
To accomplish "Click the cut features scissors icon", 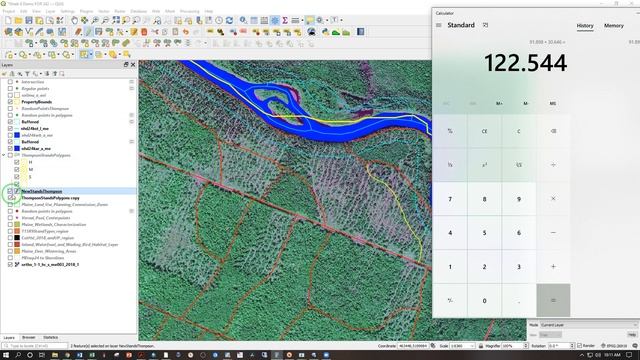I will click(x=155, y=32).
